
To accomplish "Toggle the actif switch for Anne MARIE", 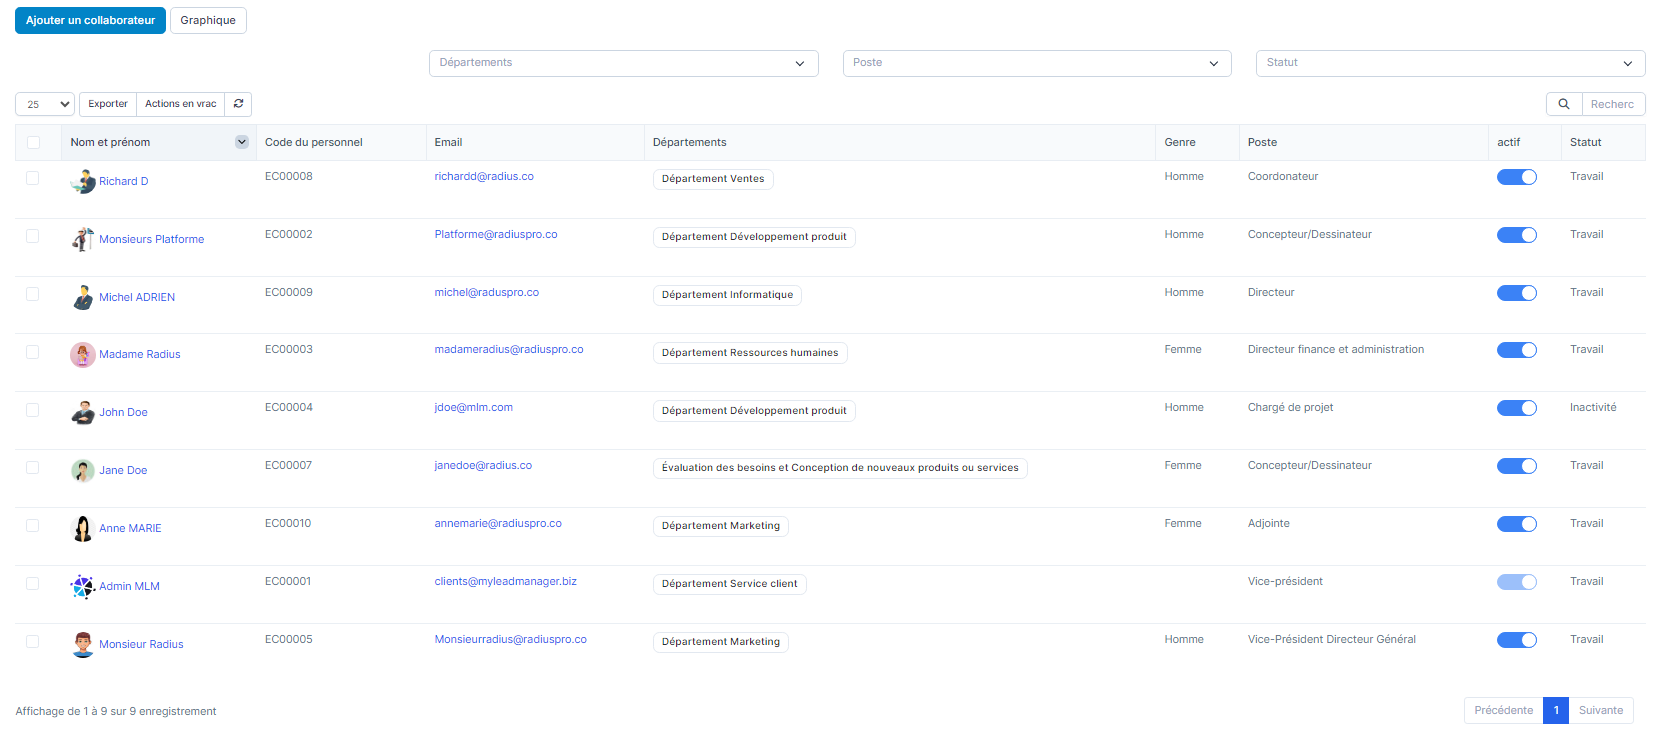I will (1516, 524).
